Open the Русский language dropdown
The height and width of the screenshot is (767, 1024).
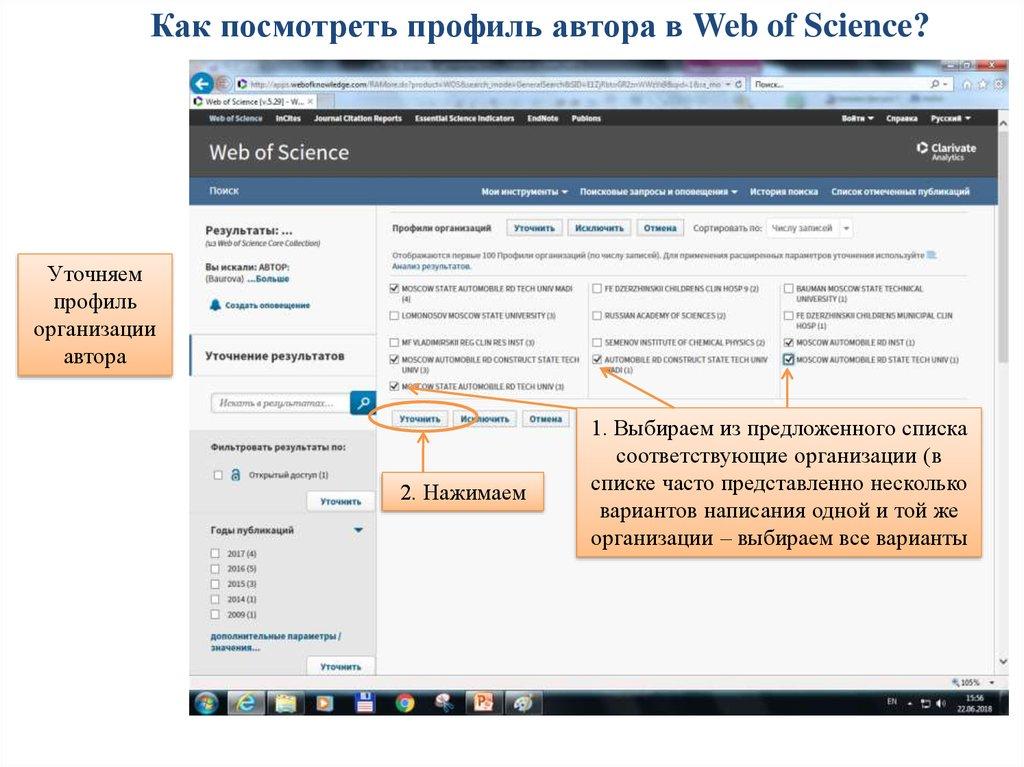click(950, 118)
